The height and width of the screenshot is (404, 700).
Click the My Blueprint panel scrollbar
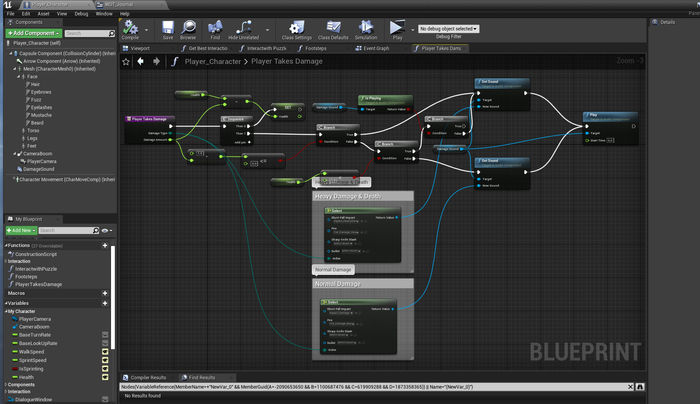coord(113,297)
